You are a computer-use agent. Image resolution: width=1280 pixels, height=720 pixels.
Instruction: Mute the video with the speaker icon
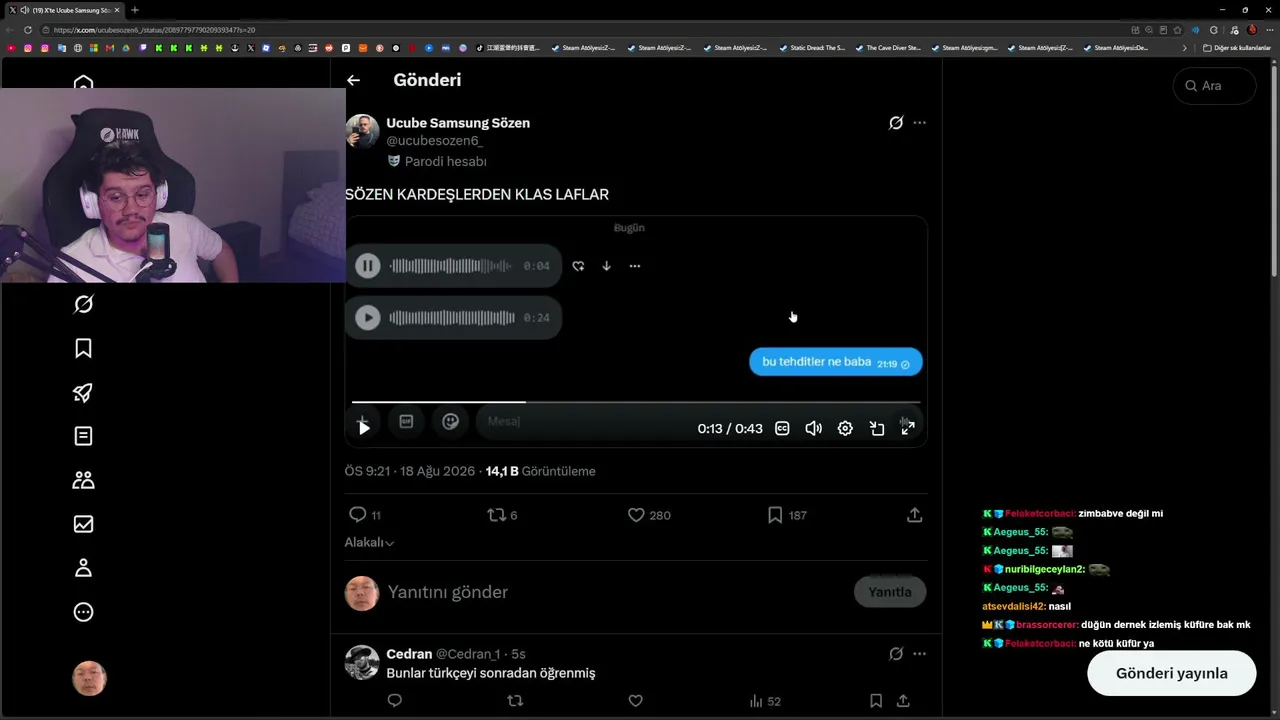[x=814, y=428]
